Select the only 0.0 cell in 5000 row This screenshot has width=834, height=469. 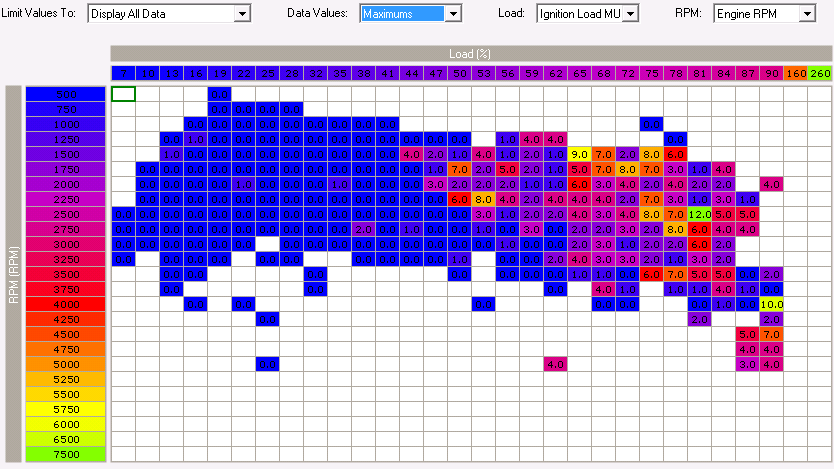point(267,365)
